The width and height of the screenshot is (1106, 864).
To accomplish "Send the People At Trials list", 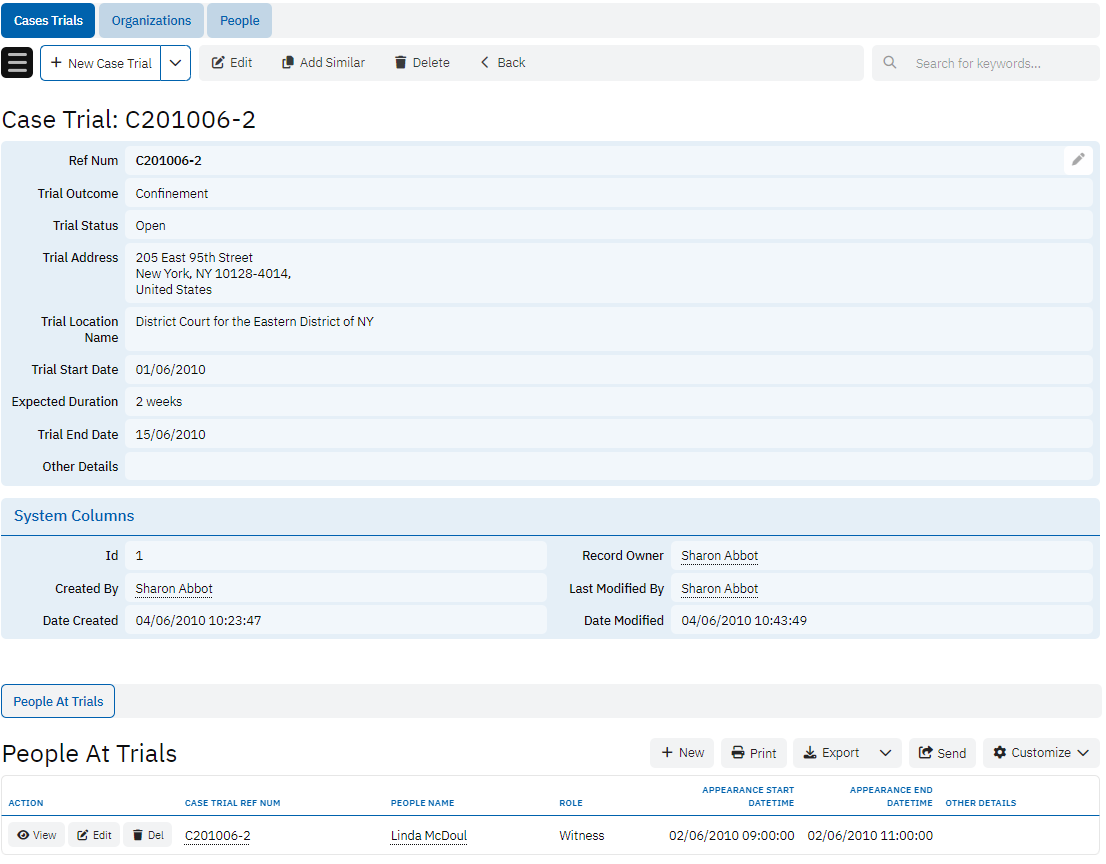I will (942, 753).
